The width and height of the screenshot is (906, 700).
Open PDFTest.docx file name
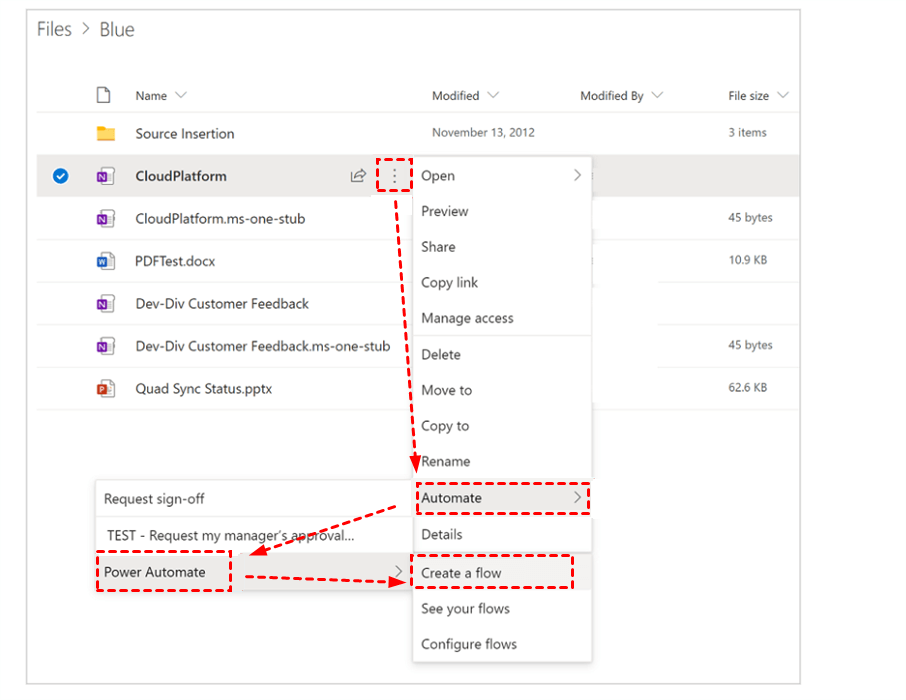[x=175, y=261]
